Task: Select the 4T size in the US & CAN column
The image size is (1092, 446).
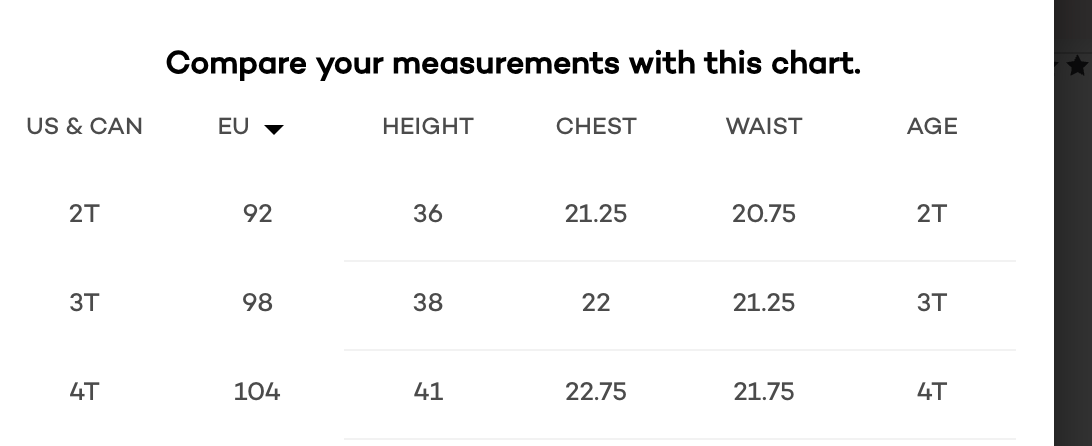Action: (84, 392)
